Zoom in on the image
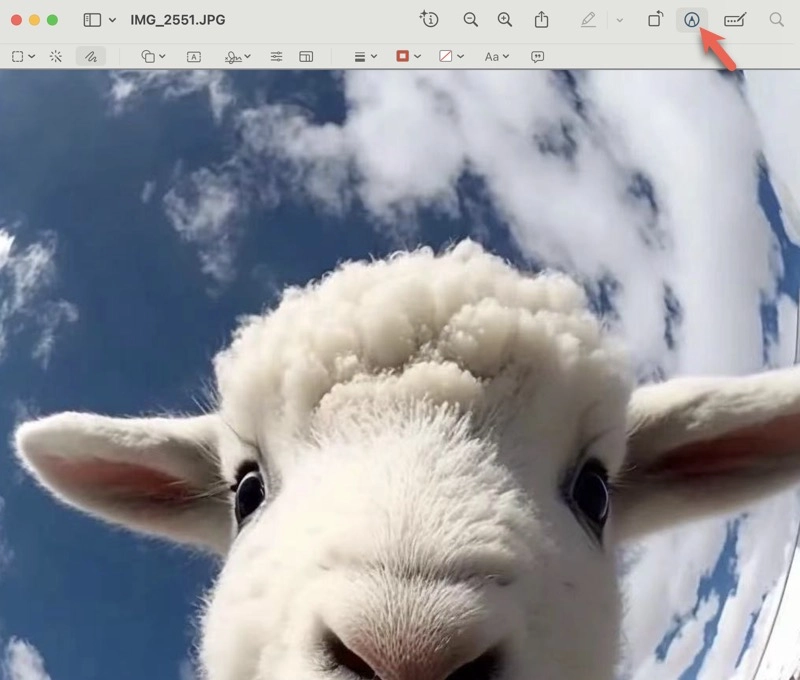The width and height of the screenshot is (800, 680). [x=503, y=19]
